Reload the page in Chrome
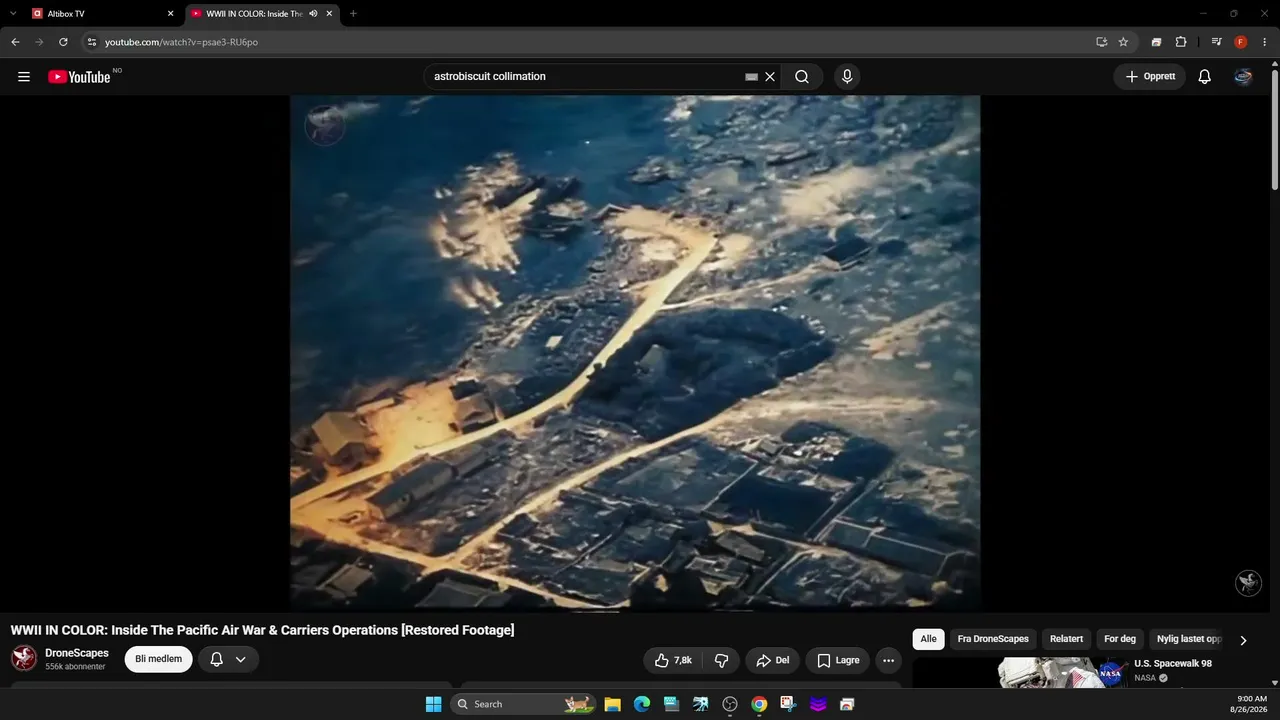The image size is (1280, 720). click(x=63, y=42)
